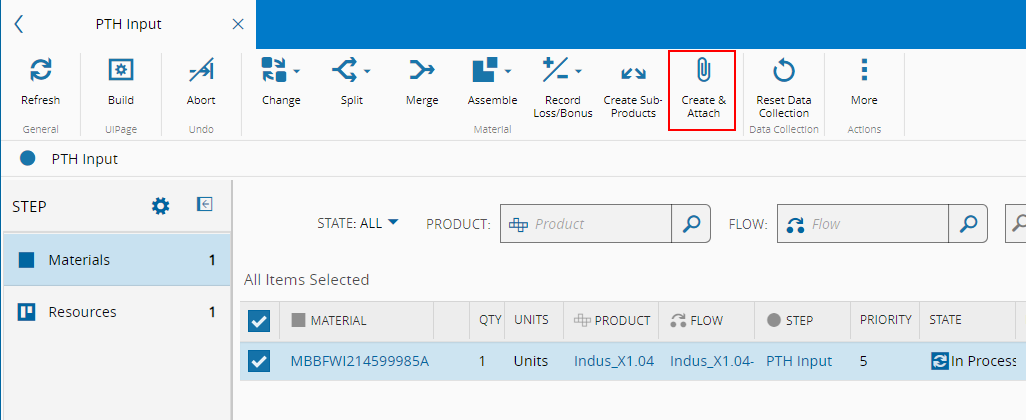
Task: Click the Refresh toolbar icon
Action: [x=41, y=71]
